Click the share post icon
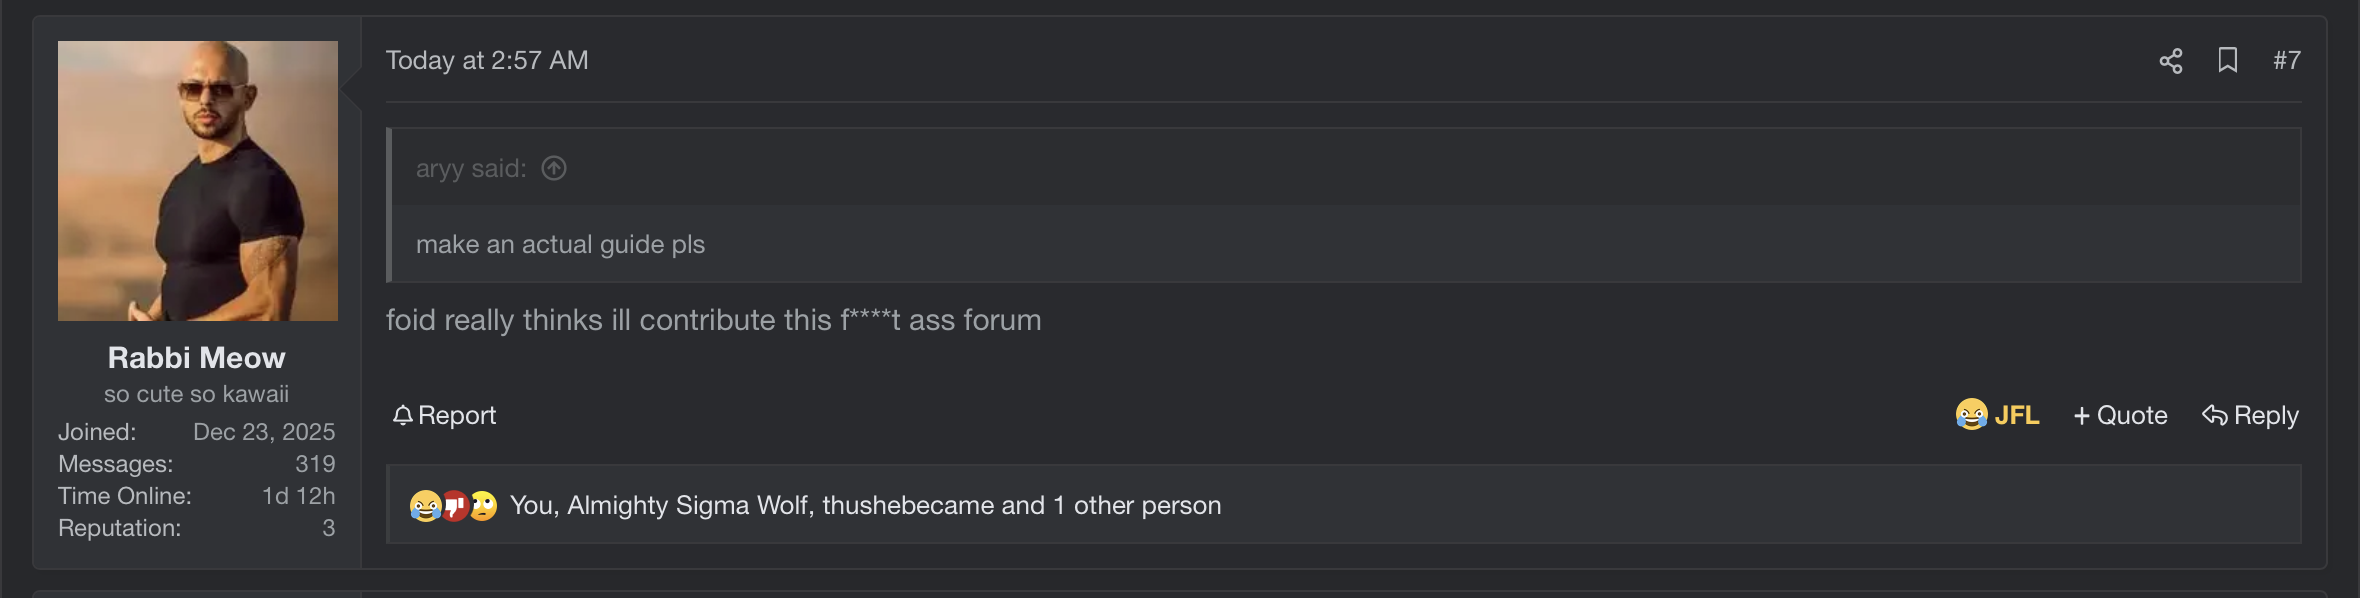 (2170, 61)
